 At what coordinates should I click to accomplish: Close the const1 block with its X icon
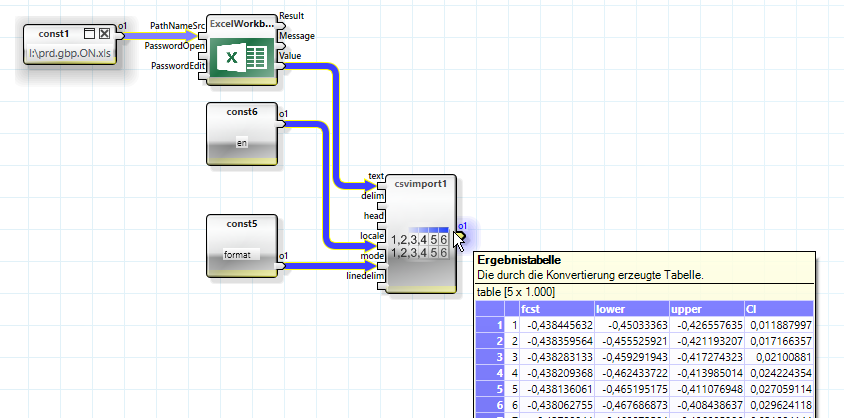coord(104,34)
